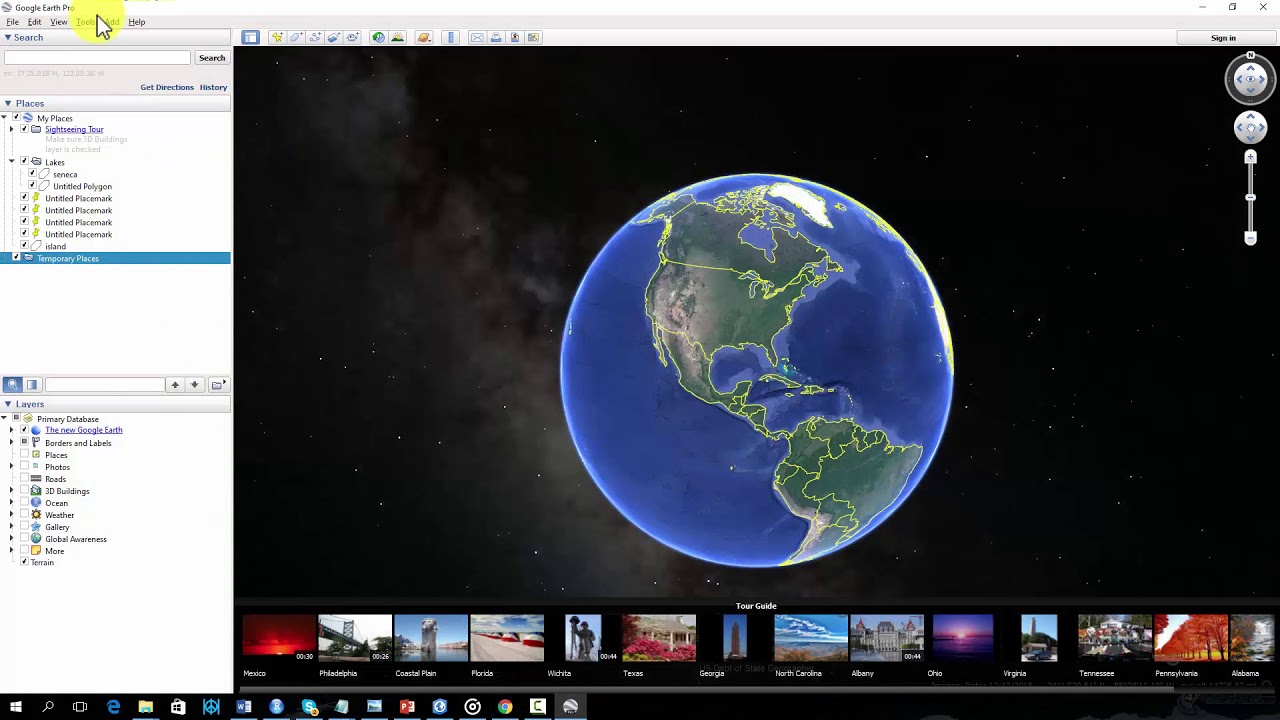Uncheck the Sightseeing Tour checkbox
The width and height of the screenshot is (1280, 720).
click(24, 129)
